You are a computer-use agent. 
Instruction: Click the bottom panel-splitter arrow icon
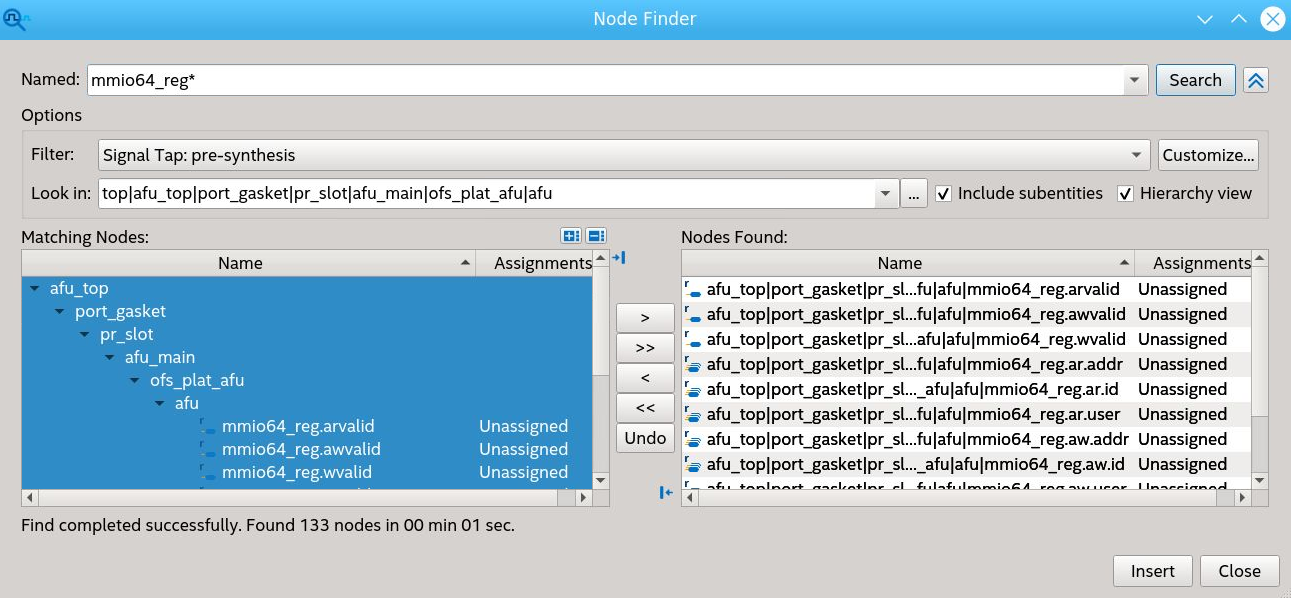coord(666,492)
